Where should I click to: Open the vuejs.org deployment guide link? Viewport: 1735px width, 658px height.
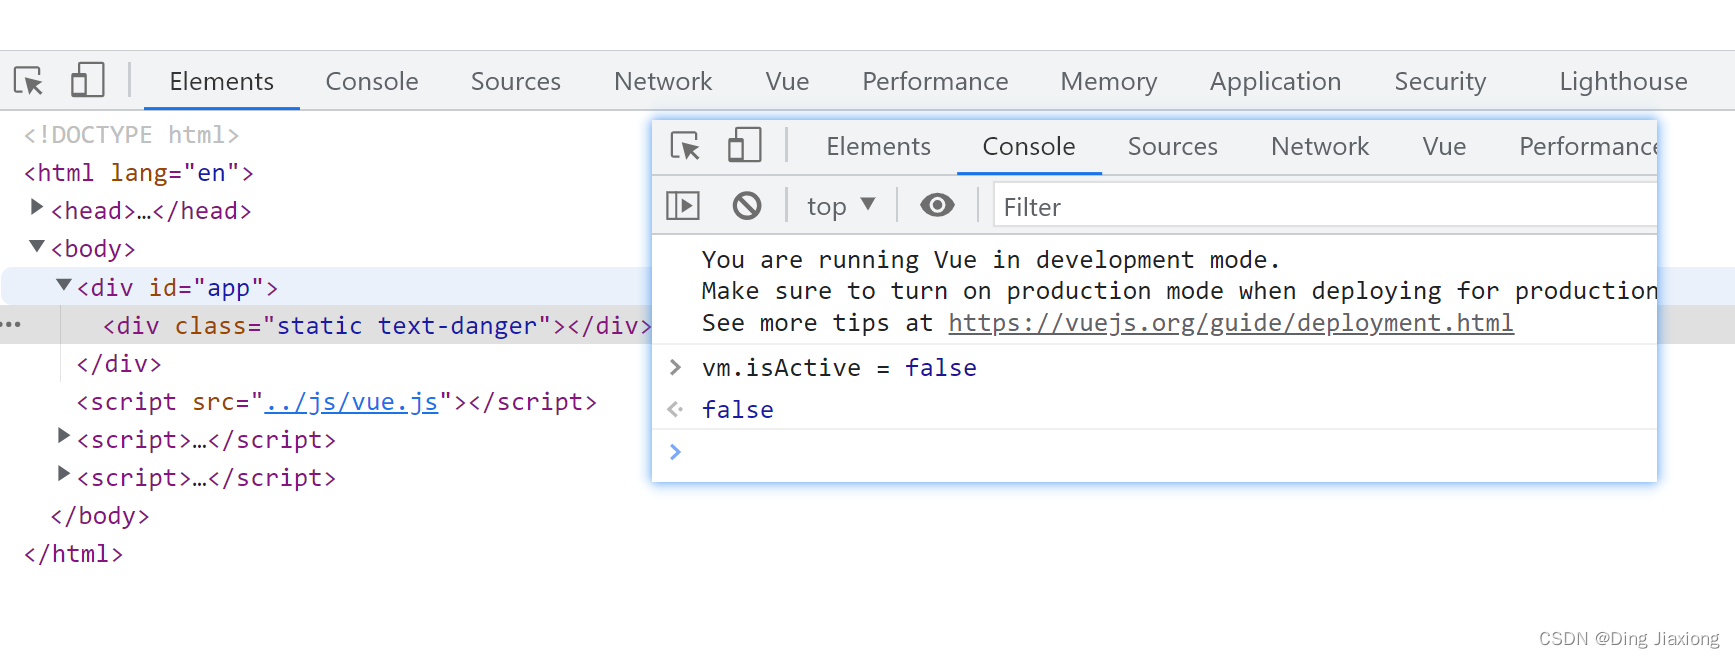click(1231, 323)
